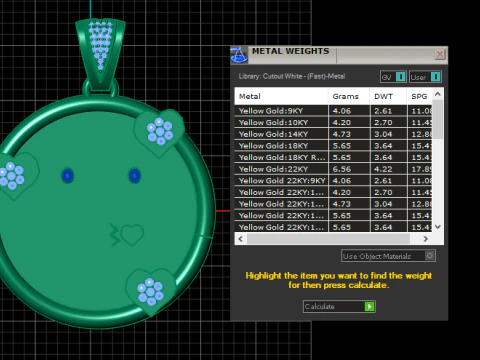Click the table scroll up arrow

(438, 94)
